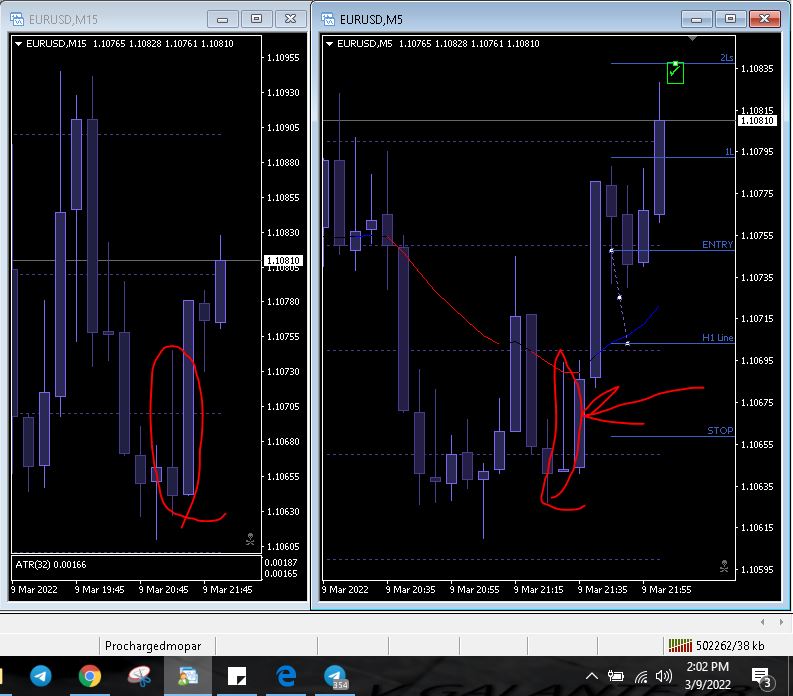Maximize the EURUSD,M15 chart window

[256, 19]
